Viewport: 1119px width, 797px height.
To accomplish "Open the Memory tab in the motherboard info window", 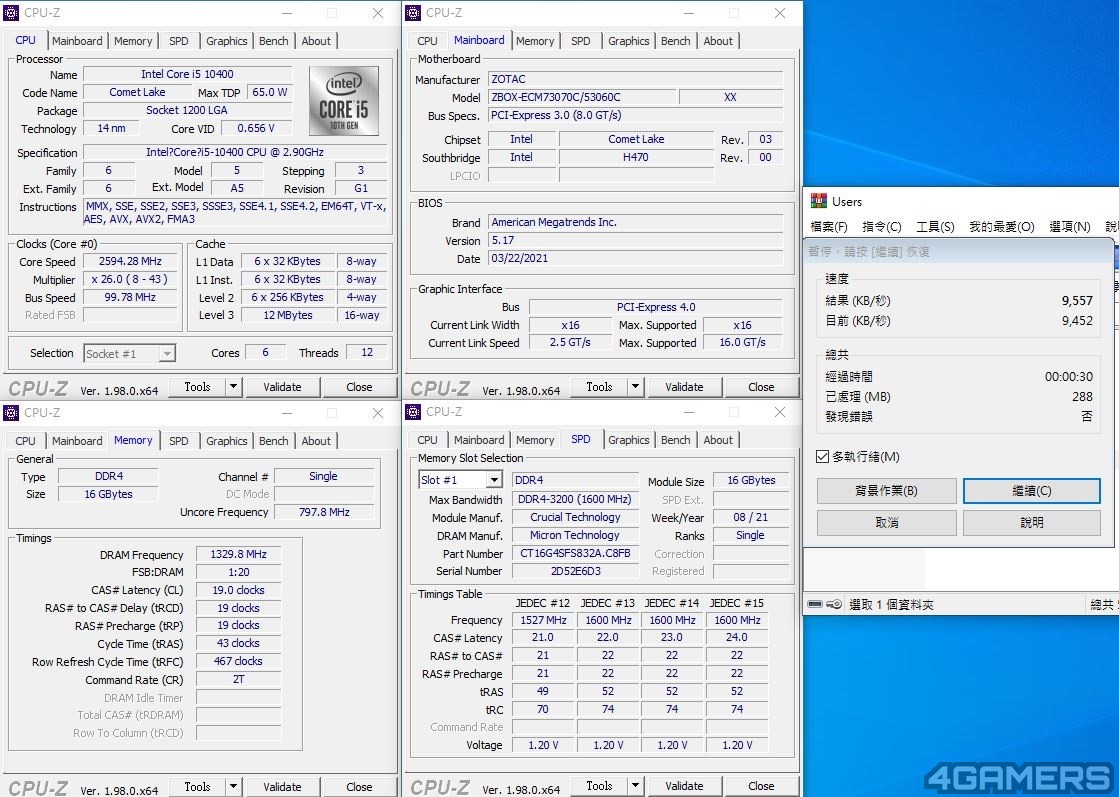I will (x=535, y=41).
